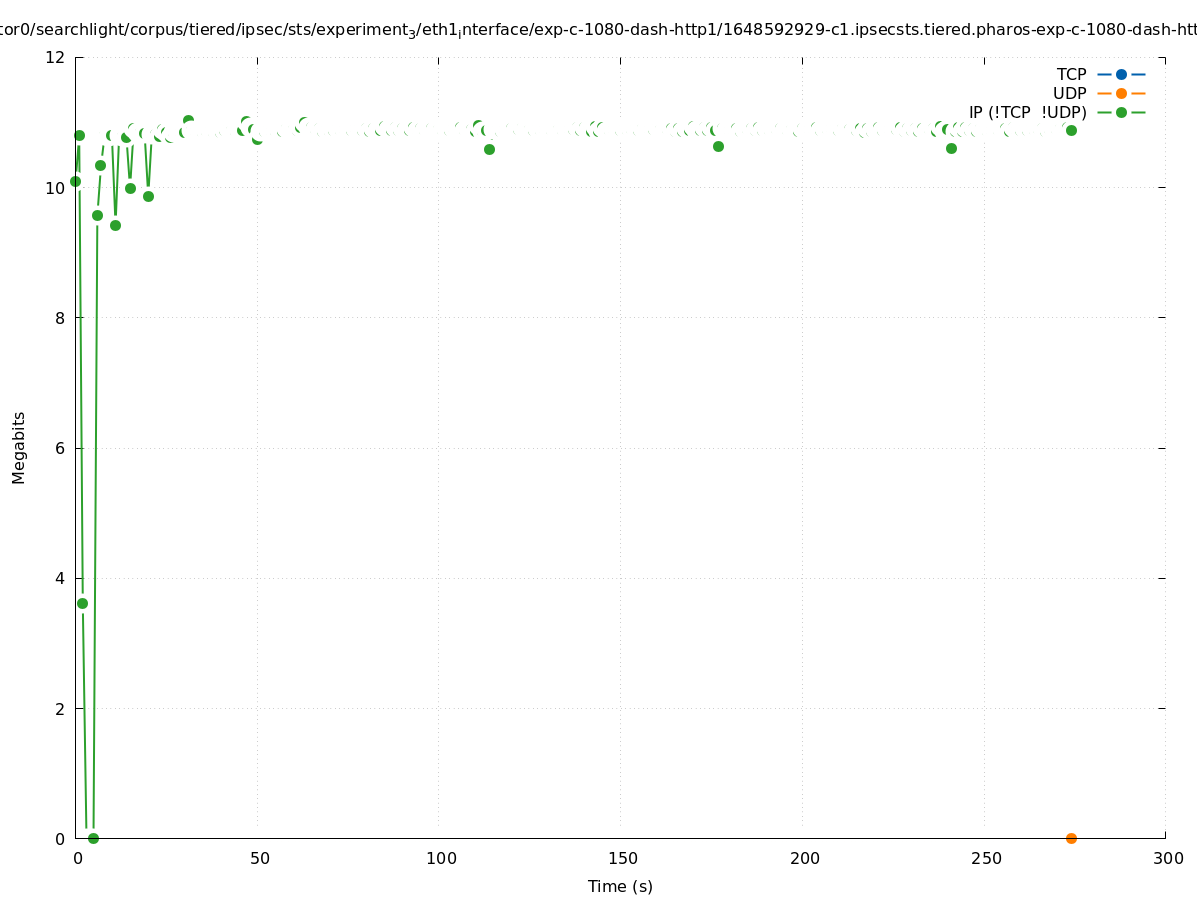This screenshot has height=900, width=1197.
Task: Click the dipped green point near 176 seconds
Action: click(718, 146)
